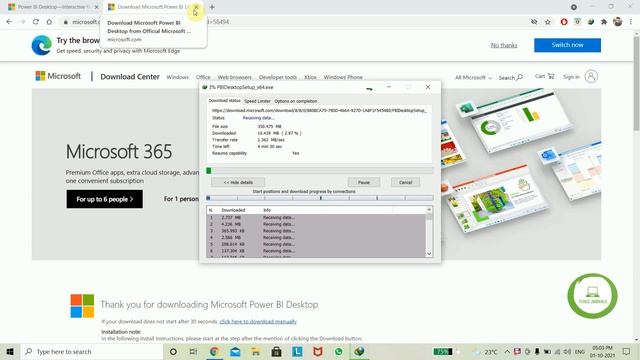Click the Microsoft logo in the page header
This screenshot has height=360, width=640.
tap(58, 76)
